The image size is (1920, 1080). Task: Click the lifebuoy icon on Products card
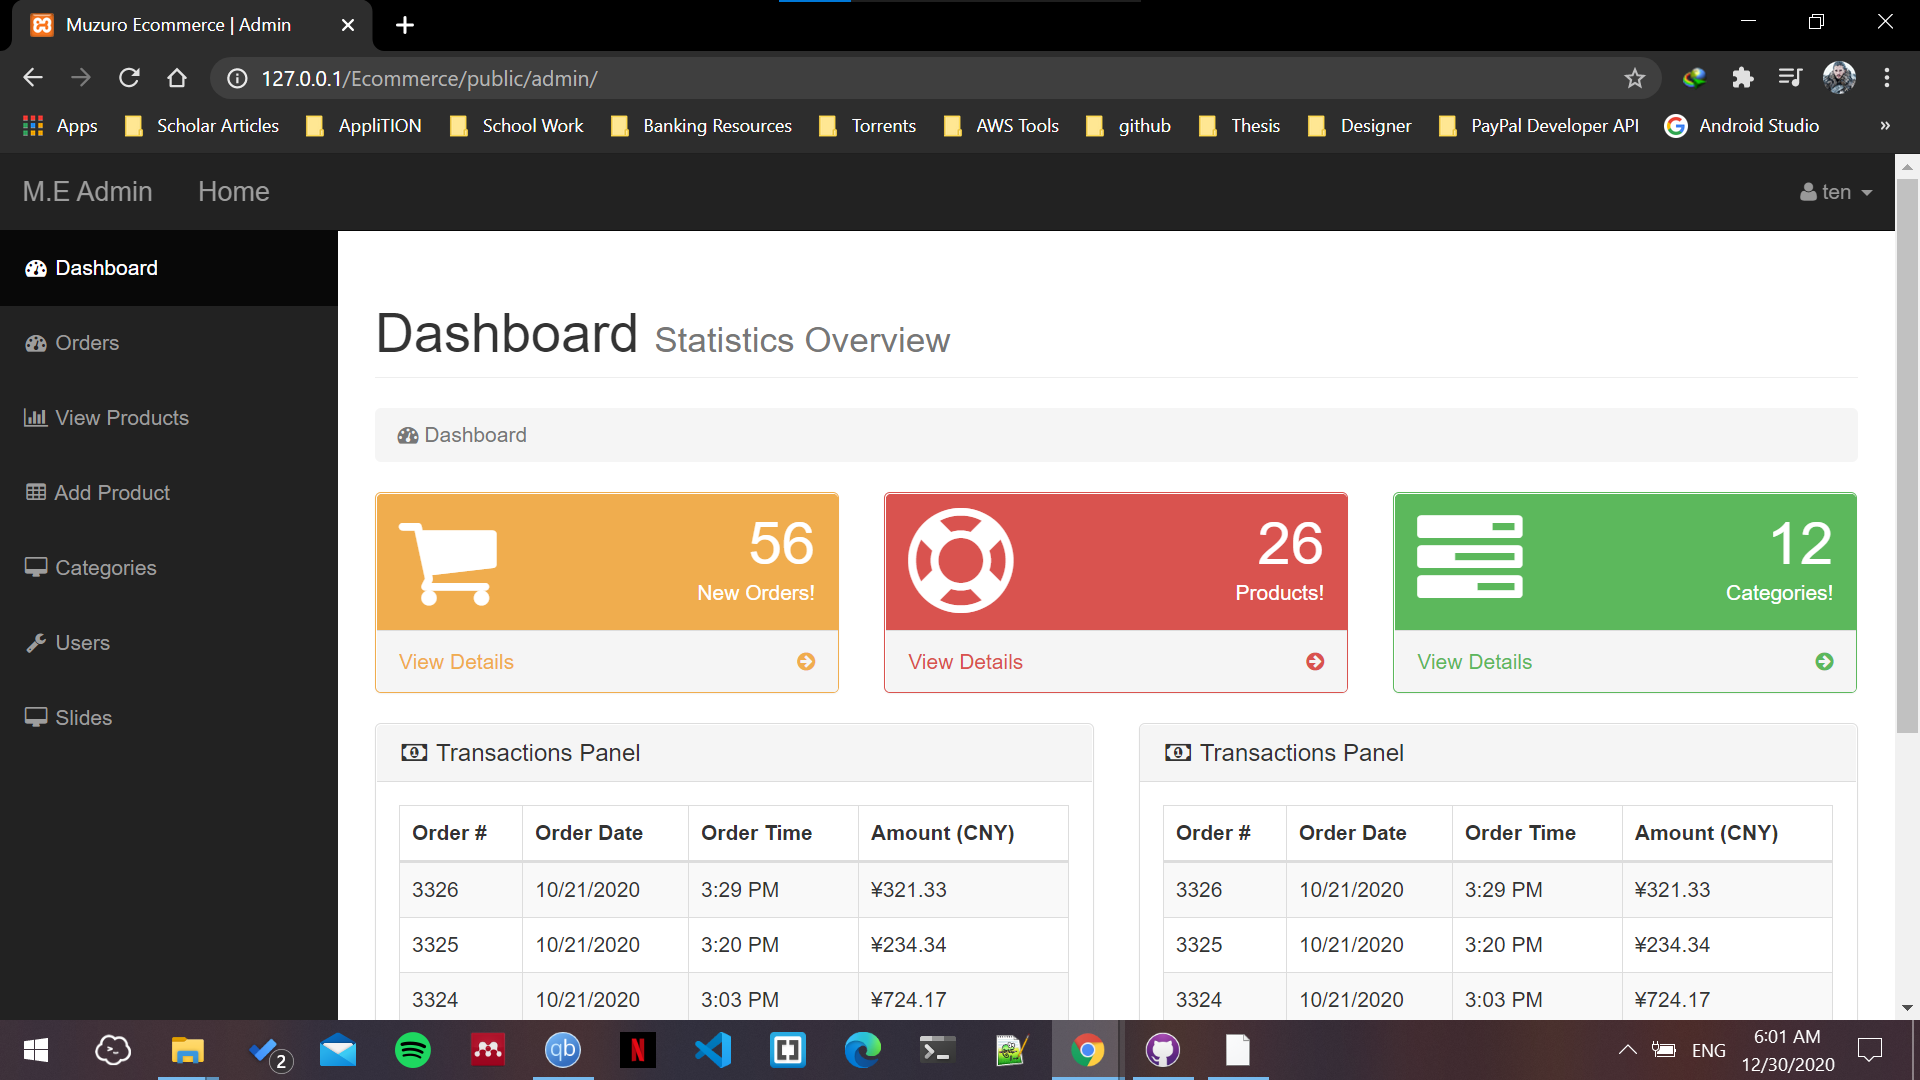960,561
